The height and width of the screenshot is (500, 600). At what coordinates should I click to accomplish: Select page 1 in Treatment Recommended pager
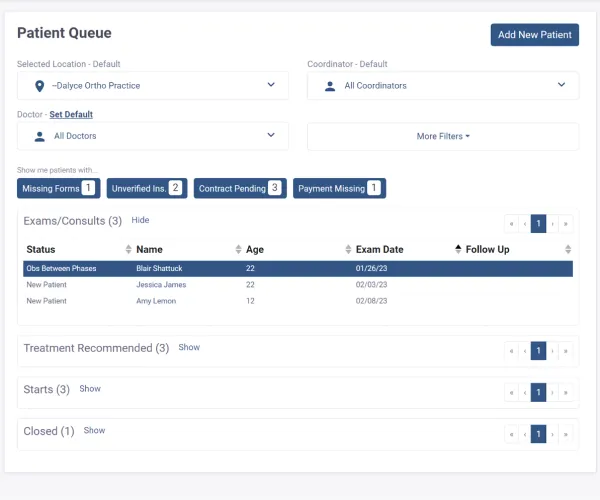(538, 351)
